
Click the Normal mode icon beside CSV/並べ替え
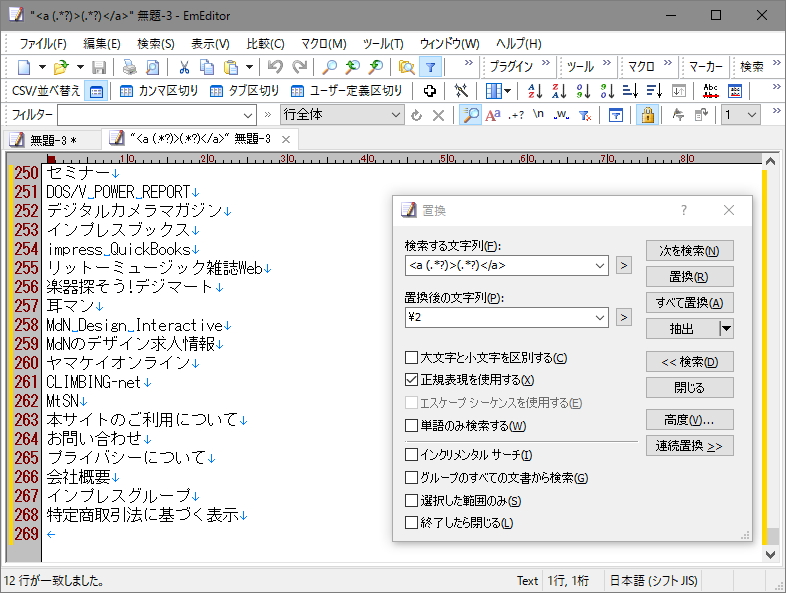(96, 91)
